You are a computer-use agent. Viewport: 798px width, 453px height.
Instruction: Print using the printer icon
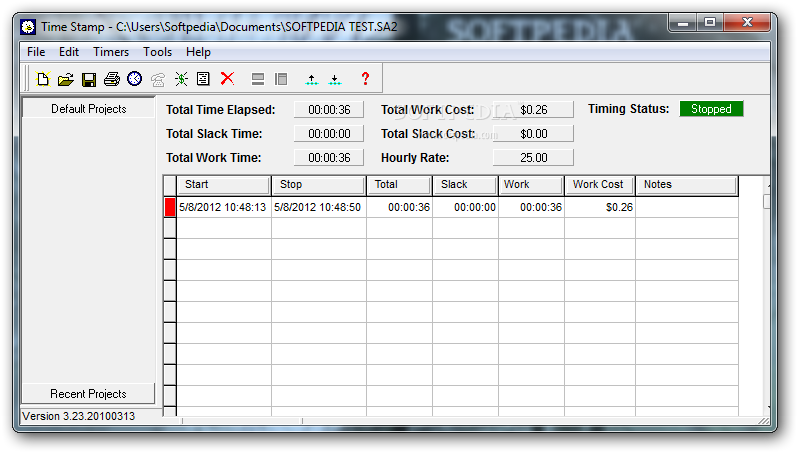(x=112, y=79)
